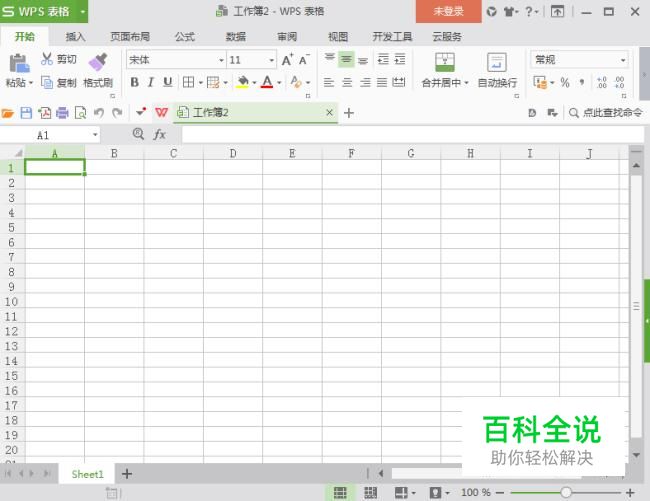Switch to the 公式 ribbon tab
This screenshot has height=501, width=650.
pos(184,37)
